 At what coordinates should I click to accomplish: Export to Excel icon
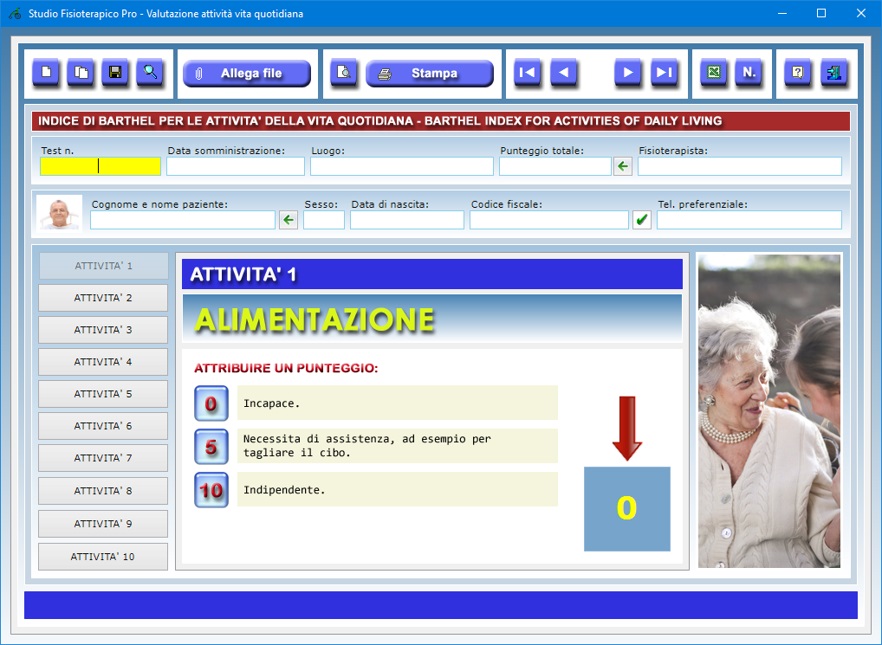click(x=714, y=73)
